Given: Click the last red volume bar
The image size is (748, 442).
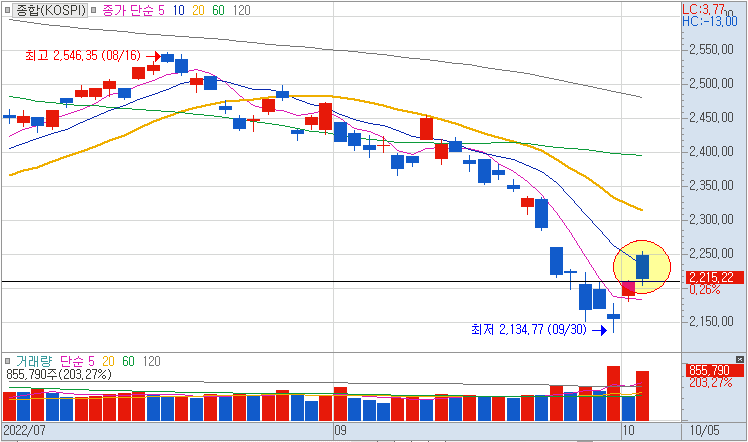Looking at the screenshot, I should tap(642, 396).
